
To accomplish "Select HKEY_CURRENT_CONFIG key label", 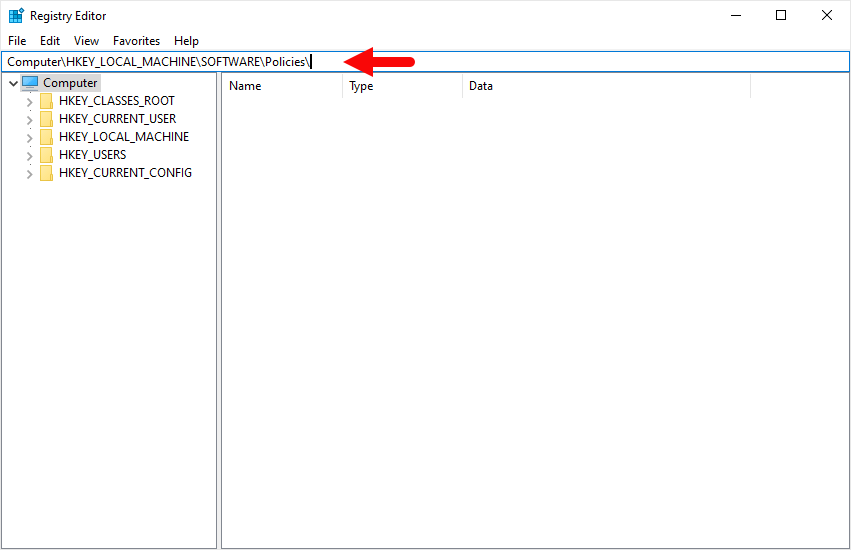I will pos(125,173).
